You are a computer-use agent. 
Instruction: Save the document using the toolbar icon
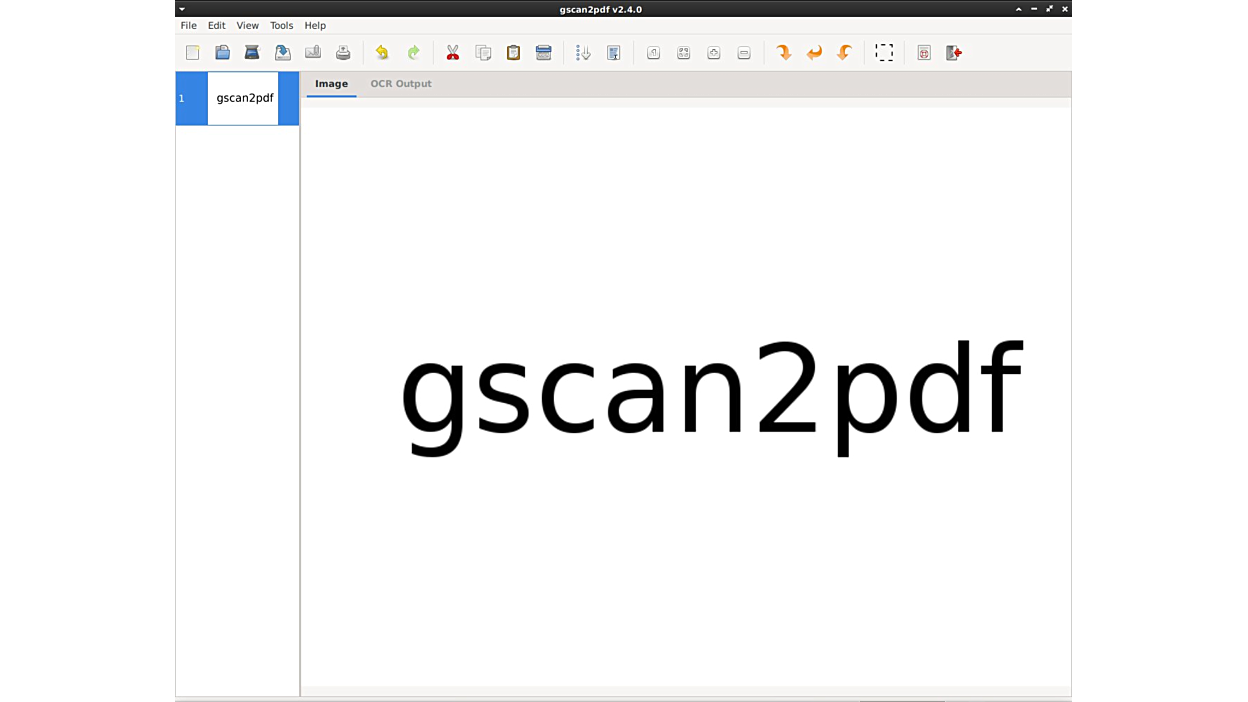283,53
